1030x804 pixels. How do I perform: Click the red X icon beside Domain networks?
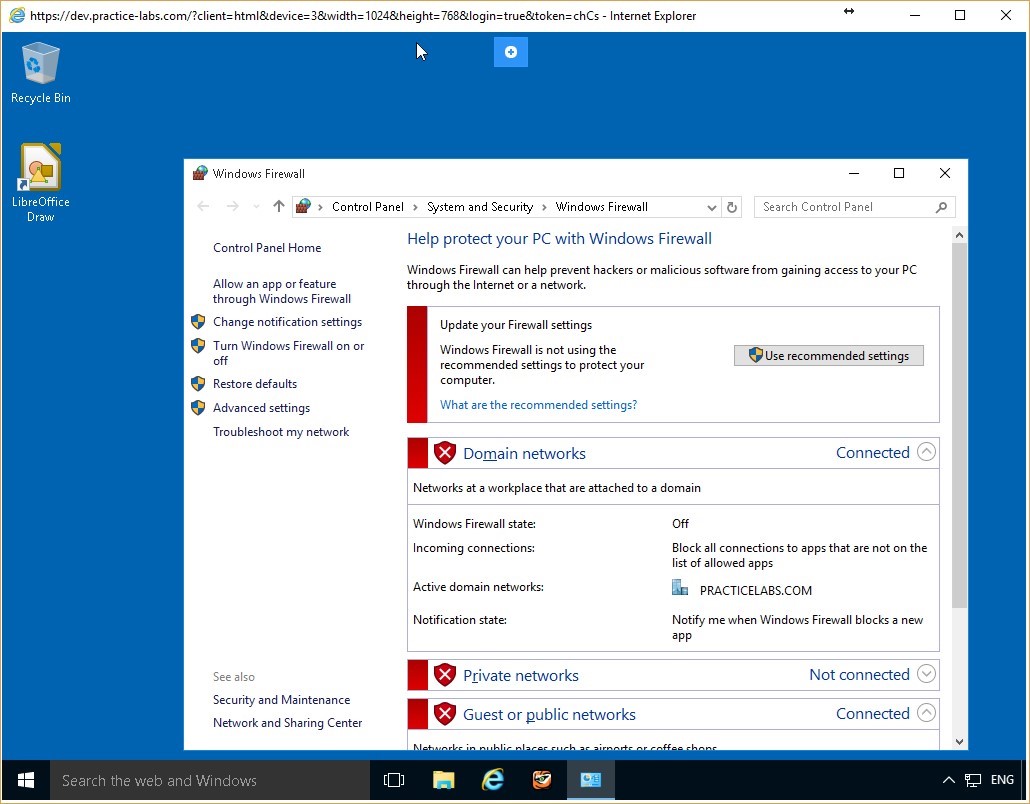pyautogui.click(x=445, y=452)
